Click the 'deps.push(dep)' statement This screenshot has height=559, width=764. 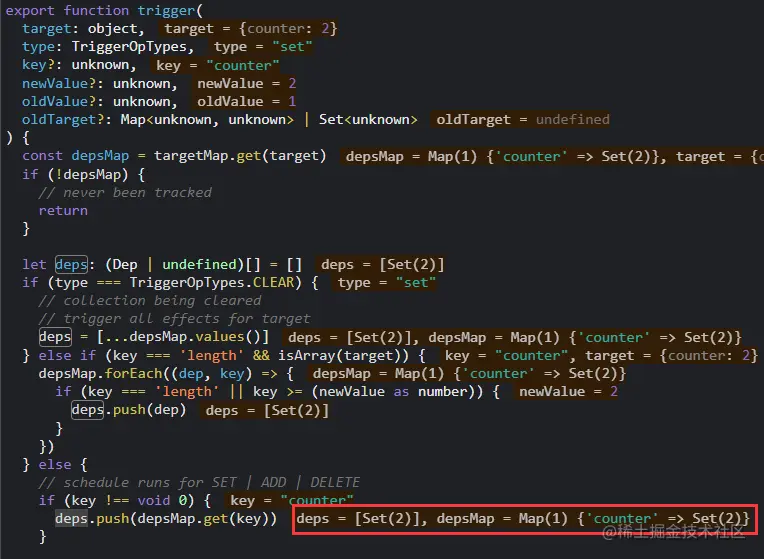(x=129, y=409)
